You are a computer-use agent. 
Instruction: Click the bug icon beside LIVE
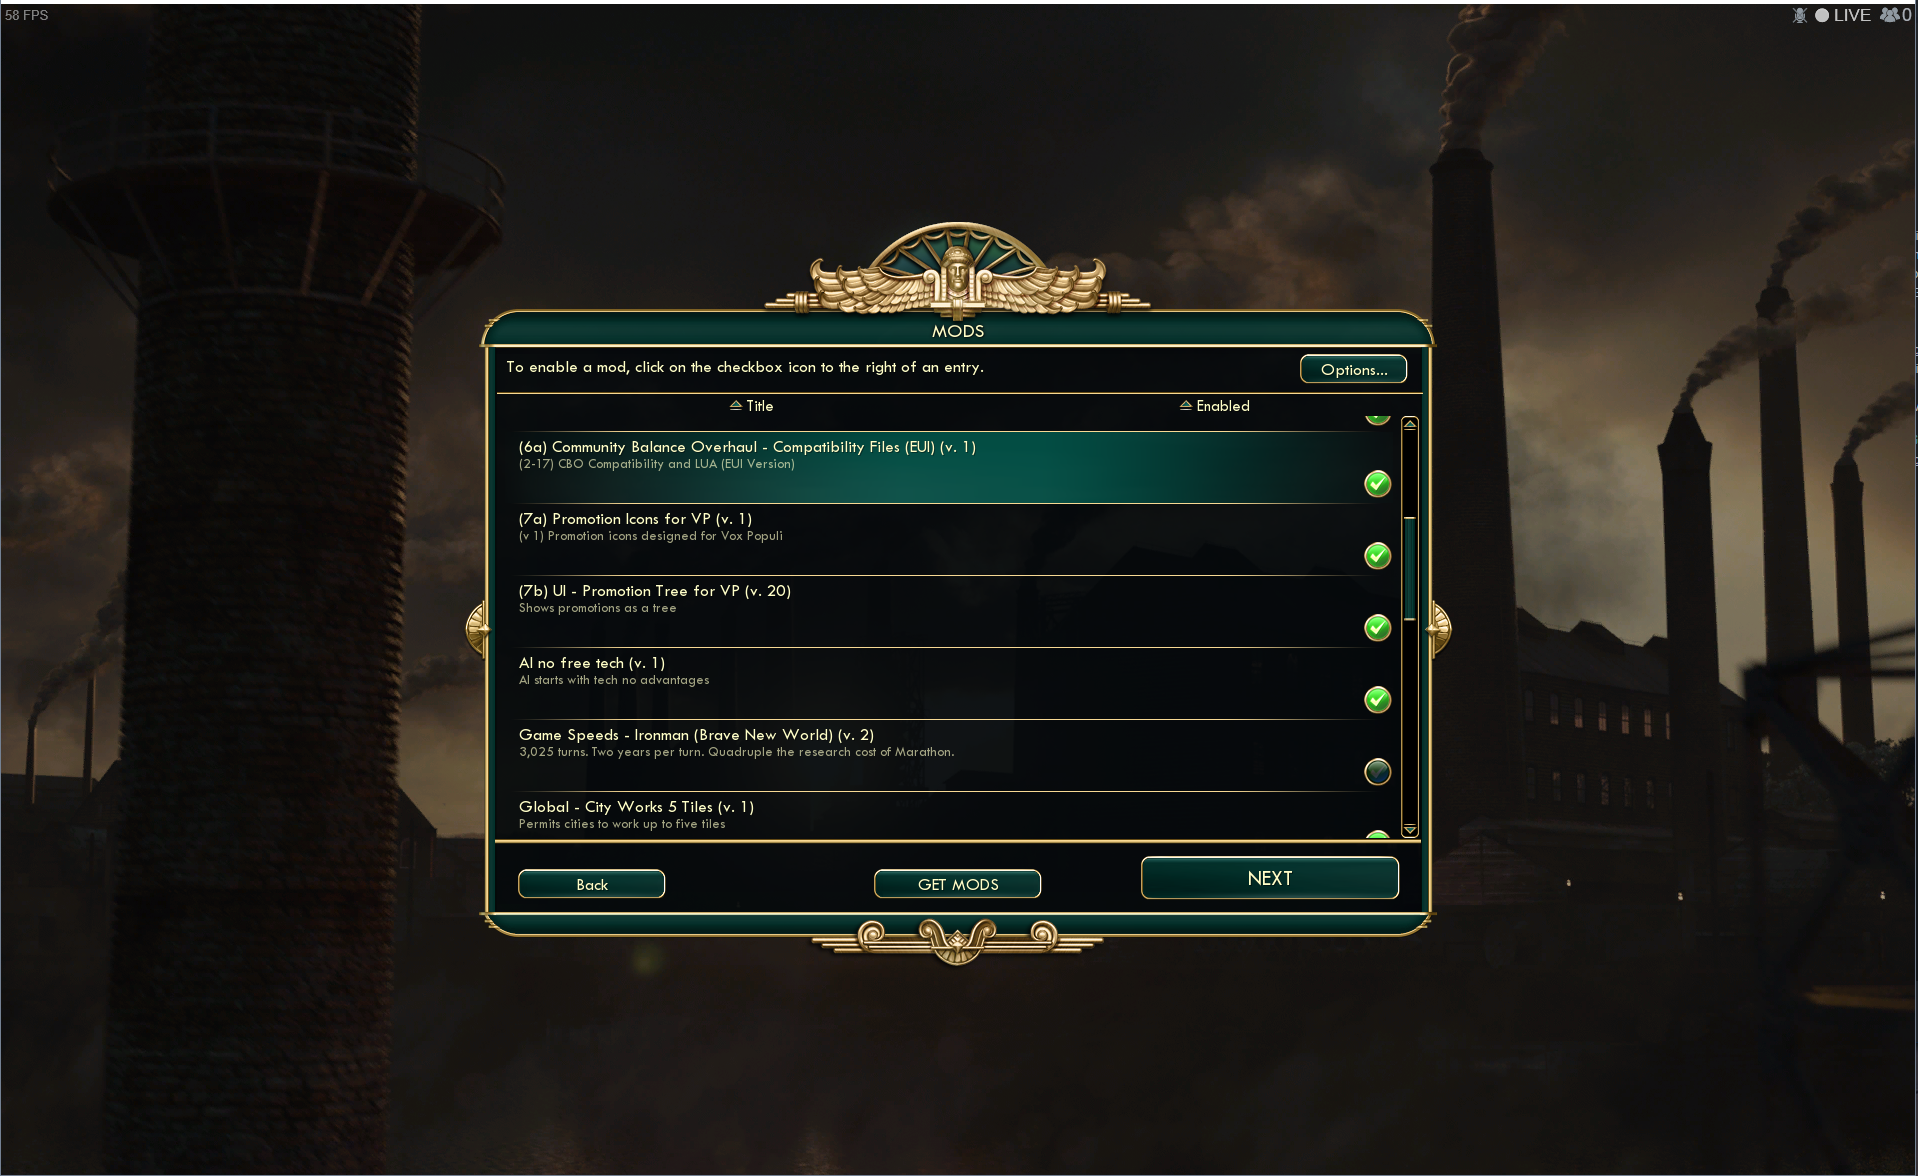click(x=1800, y=15)
